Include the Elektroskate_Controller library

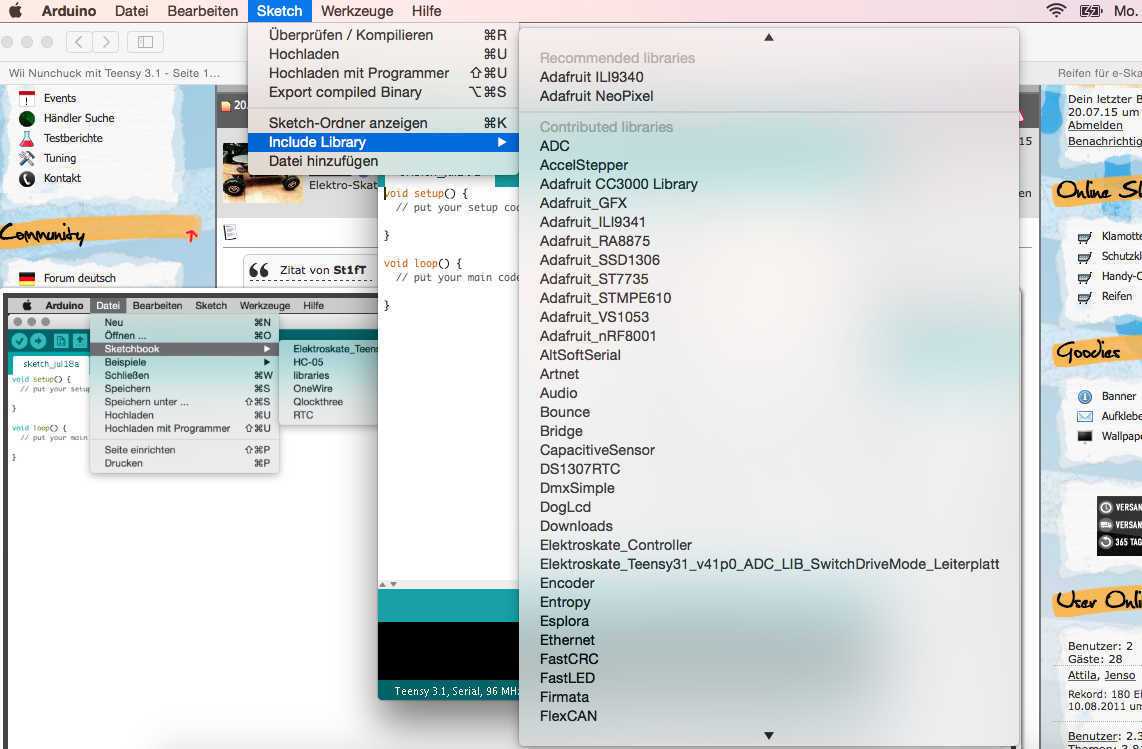point(768,545)
